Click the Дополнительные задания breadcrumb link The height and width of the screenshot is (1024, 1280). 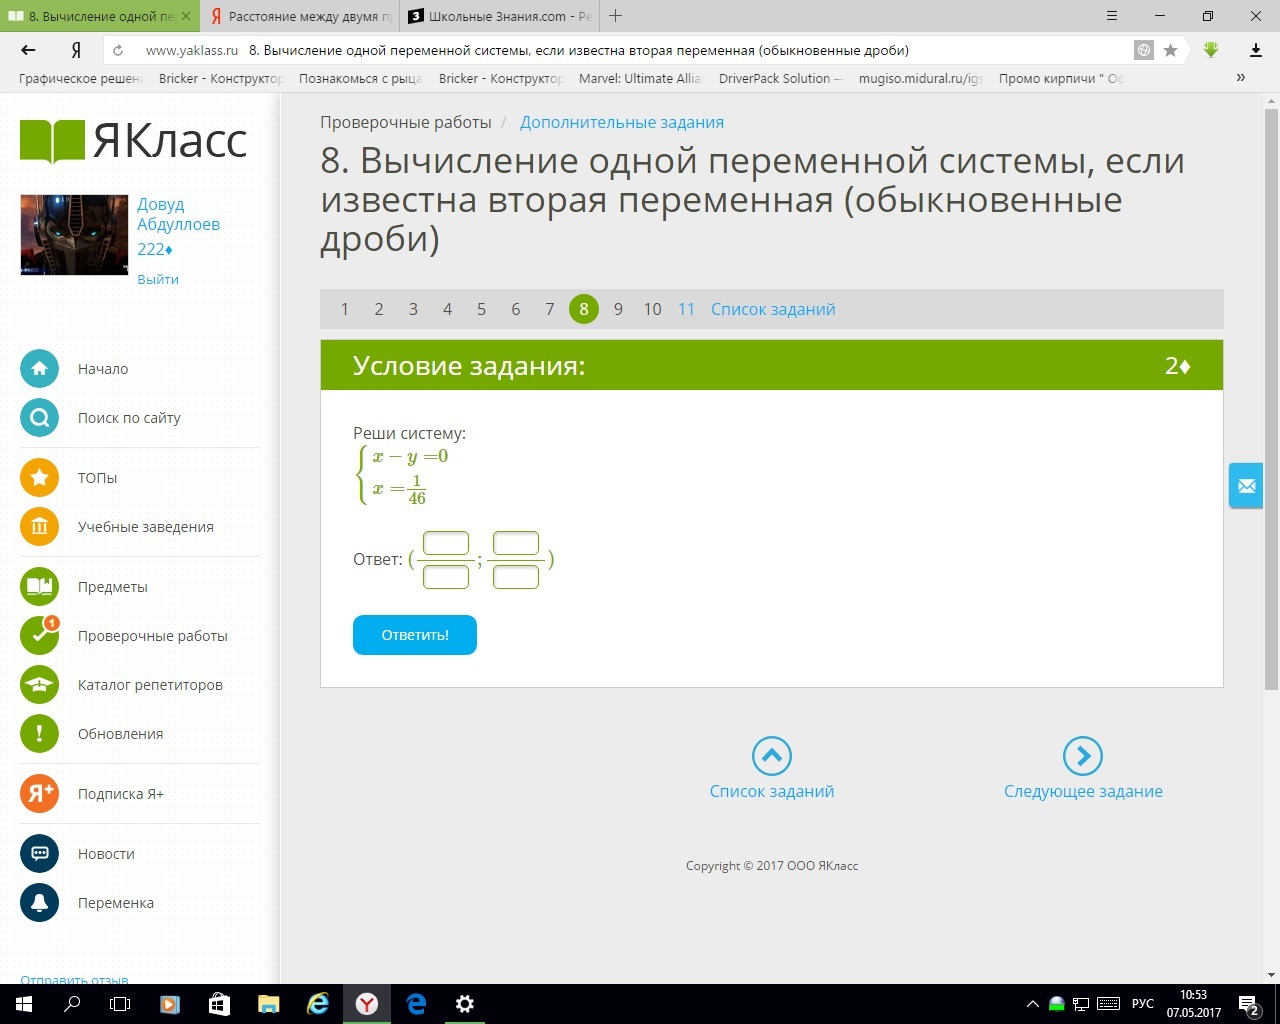[x=622, y=122]
